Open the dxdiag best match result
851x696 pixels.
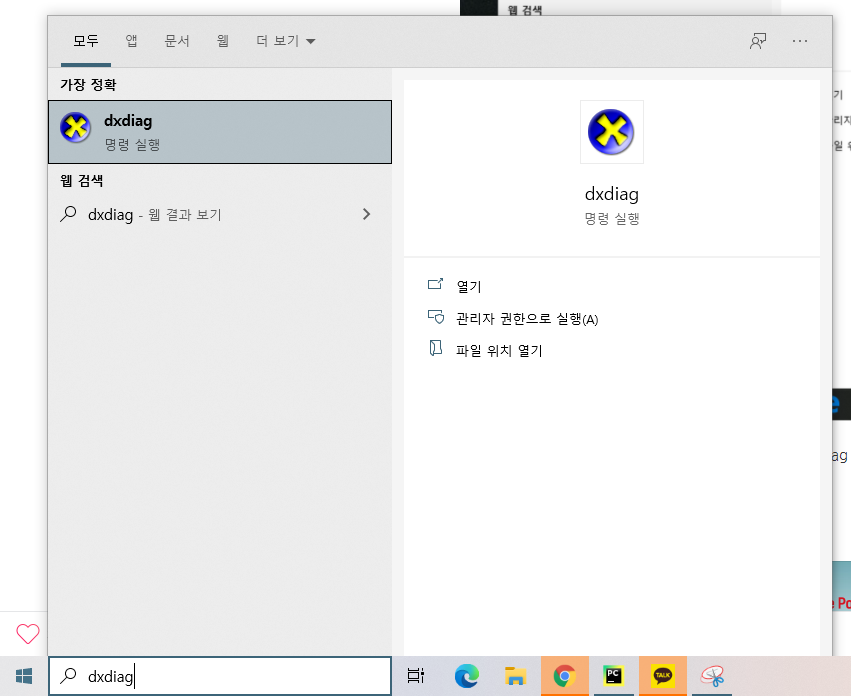click(x=220, y=132)
